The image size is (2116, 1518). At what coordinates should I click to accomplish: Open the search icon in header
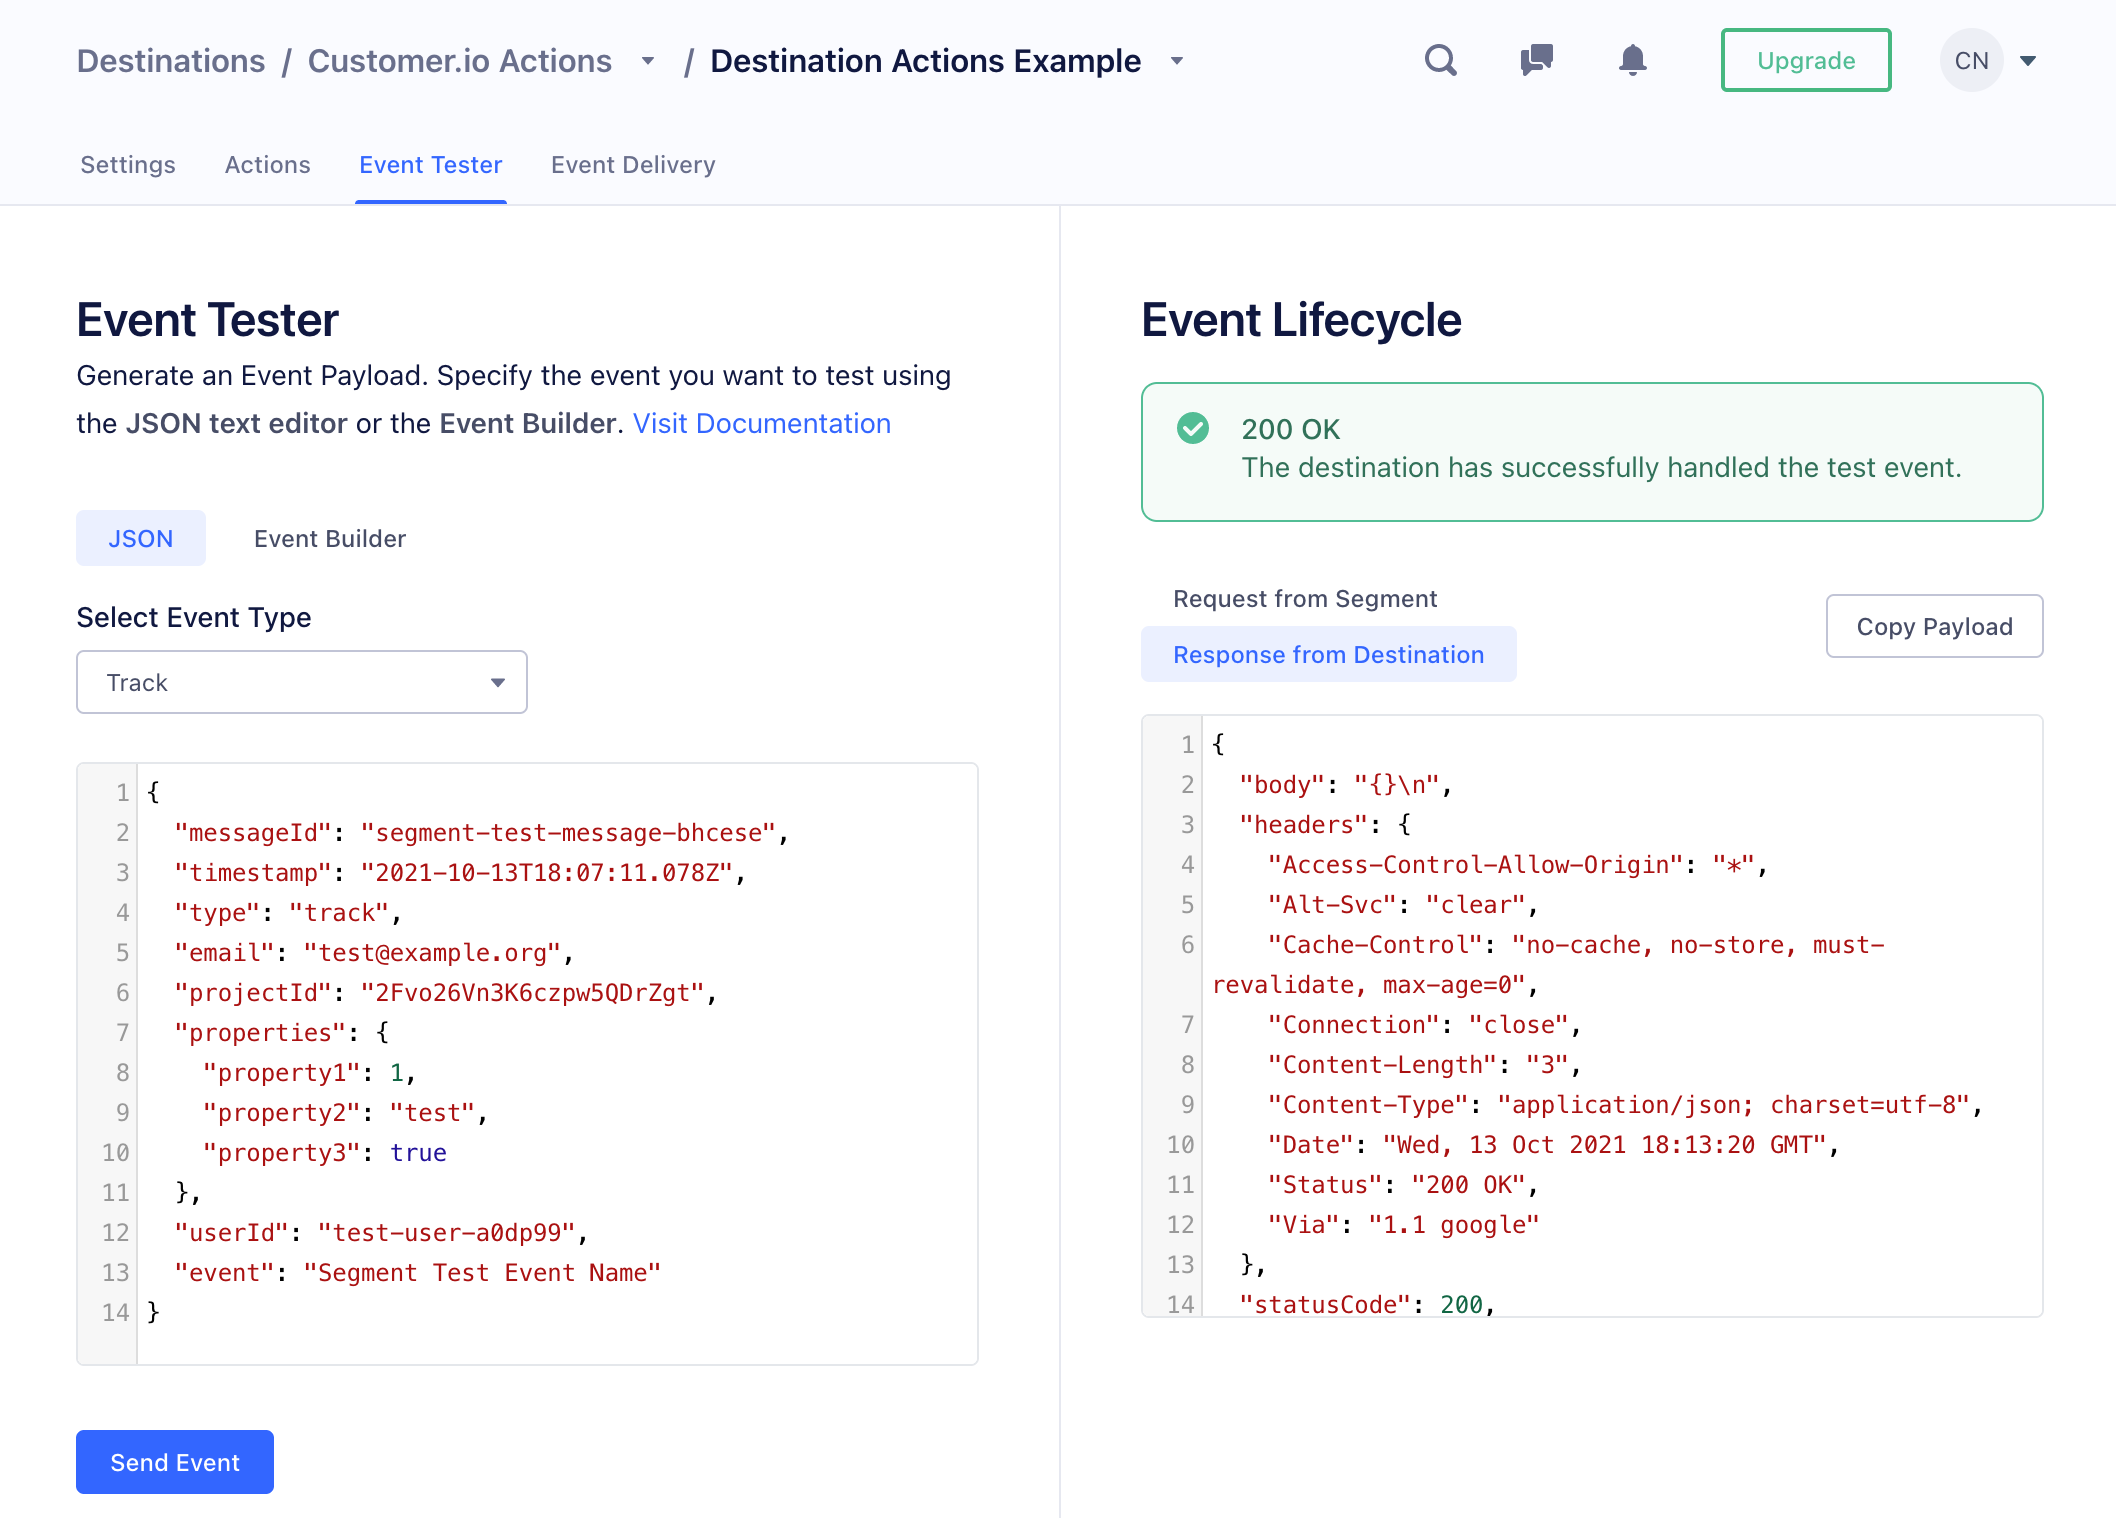(x=1440, y=60)
